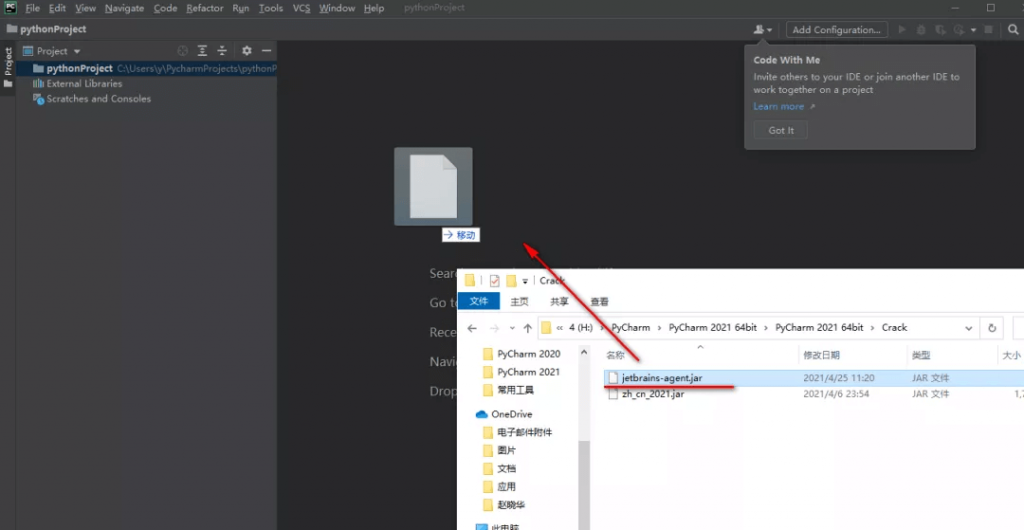
Task: Select OneDrive in Explorer sidebar
Action: (511, 414)
